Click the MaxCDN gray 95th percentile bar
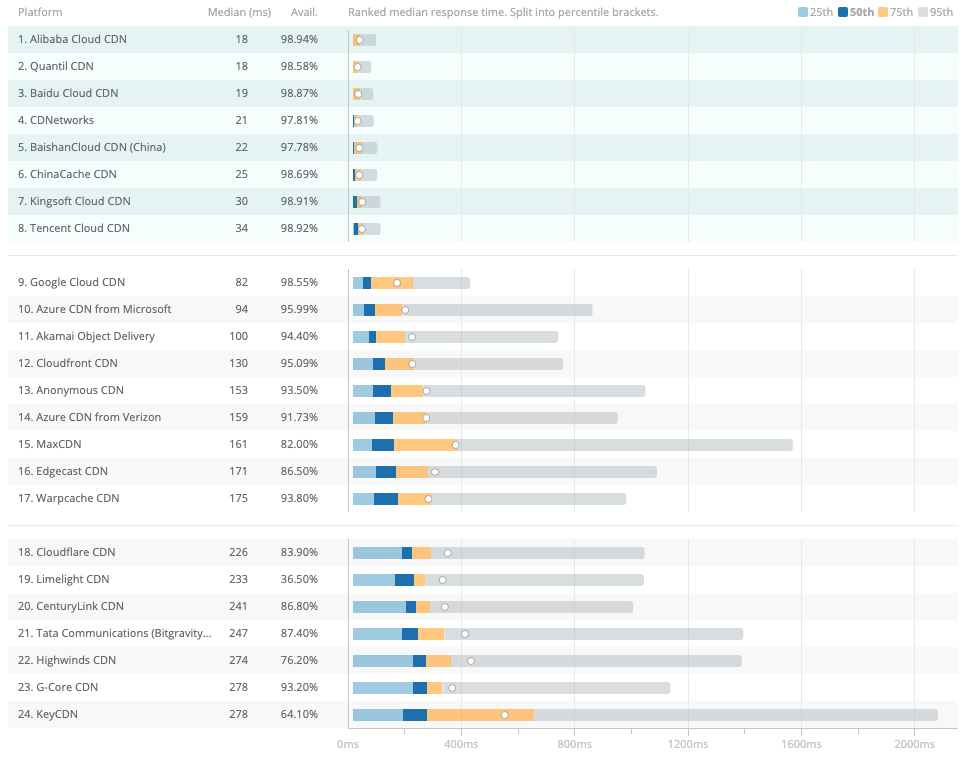Screen dimensions: 967x757 click(x=620, y=445)
